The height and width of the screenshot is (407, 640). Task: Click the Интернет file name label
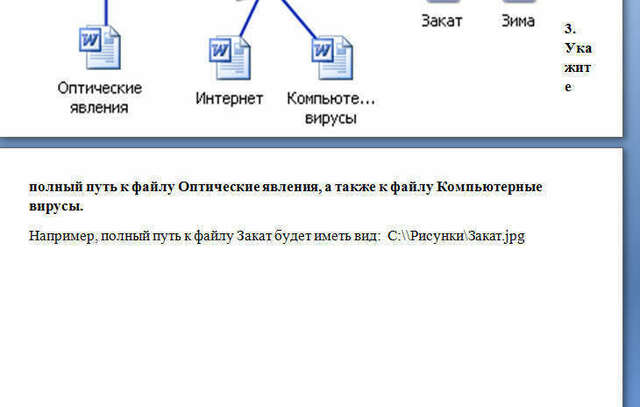pos(229,98)
